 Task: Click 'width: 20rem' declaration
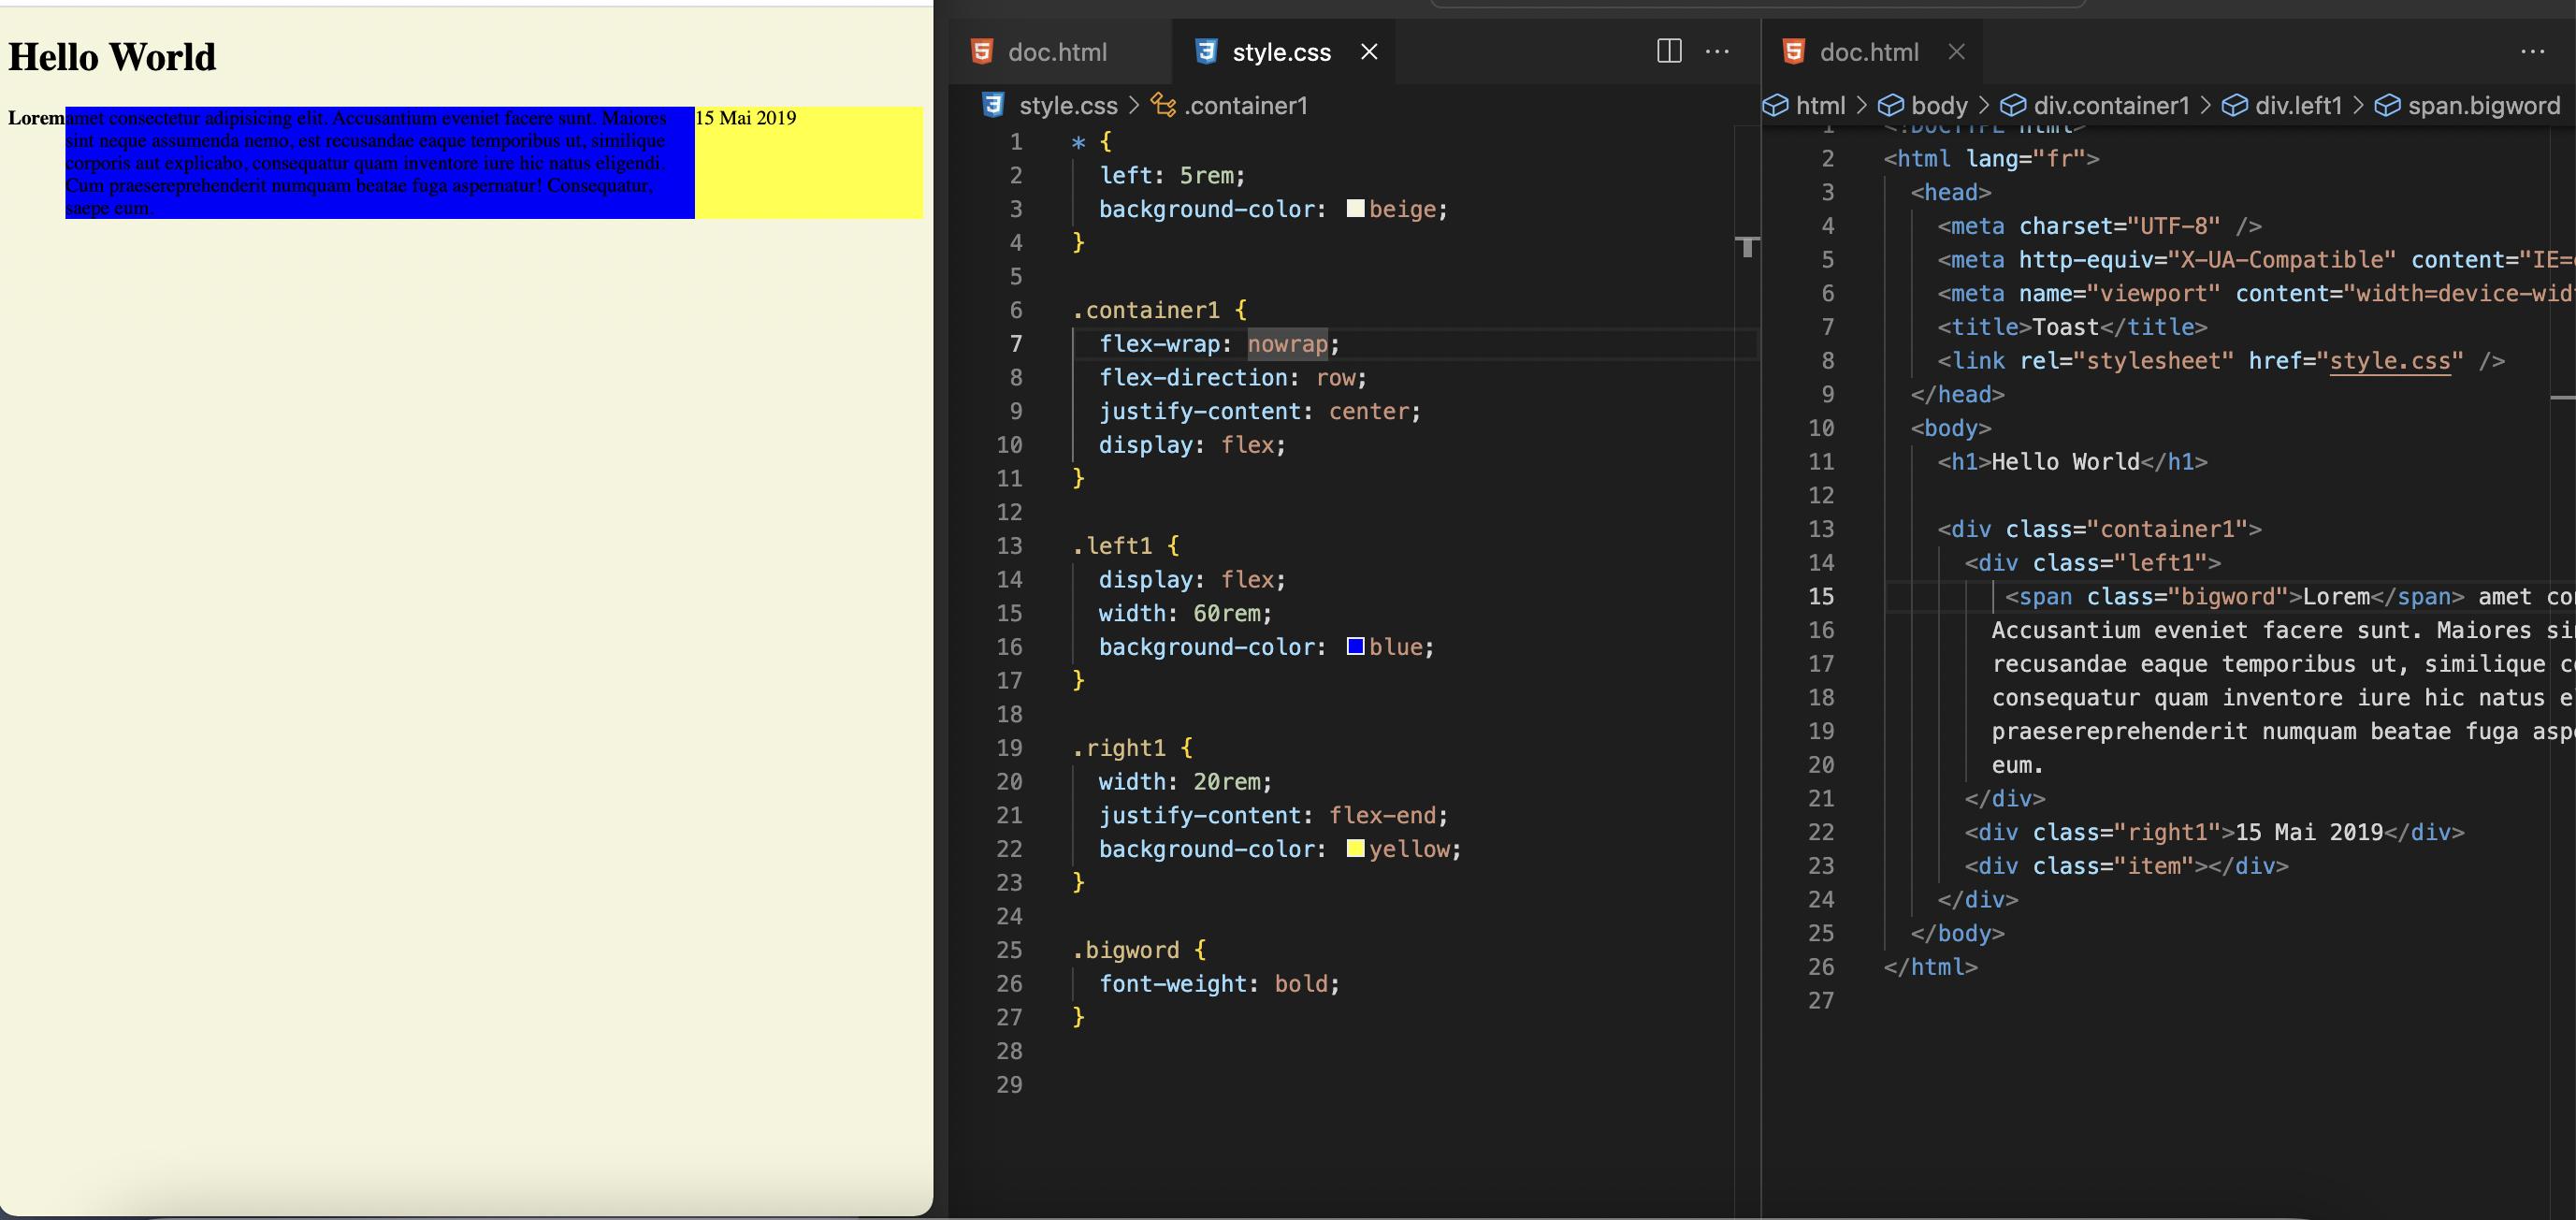[1185, 781]
